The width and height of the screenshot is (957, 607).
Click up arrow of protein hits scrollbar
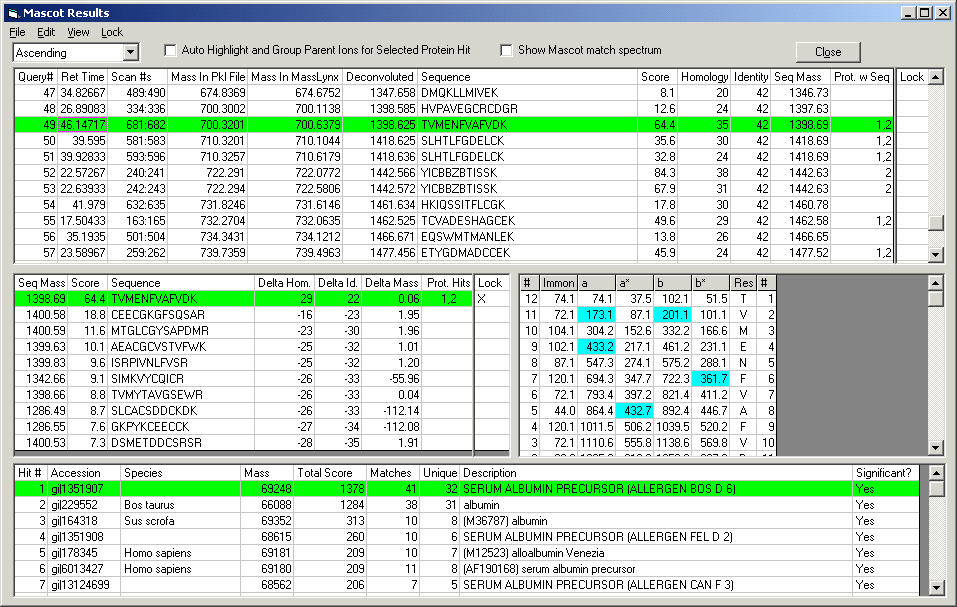pyautogui.click(x=936, y=473)
